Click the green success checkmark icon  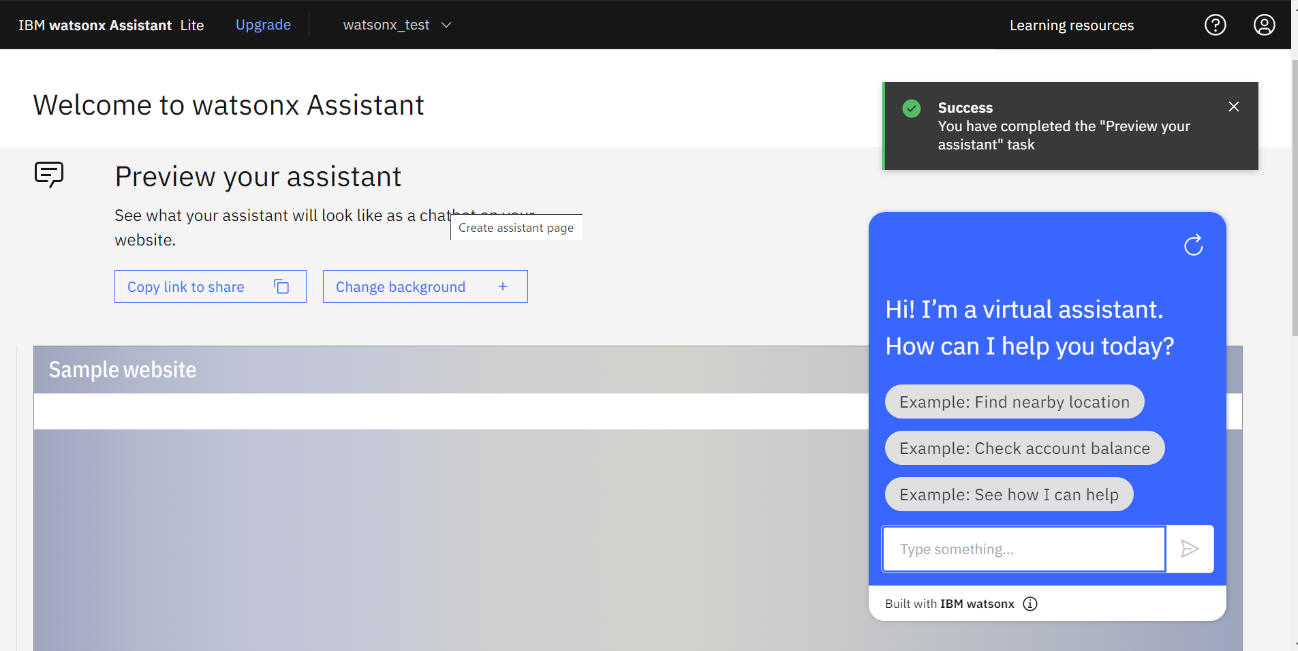(x=911, y=108)
